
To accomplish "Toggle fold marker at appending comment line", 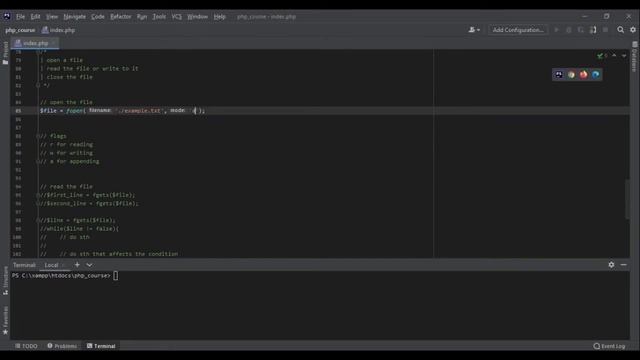I will click(x=38, y=162).
